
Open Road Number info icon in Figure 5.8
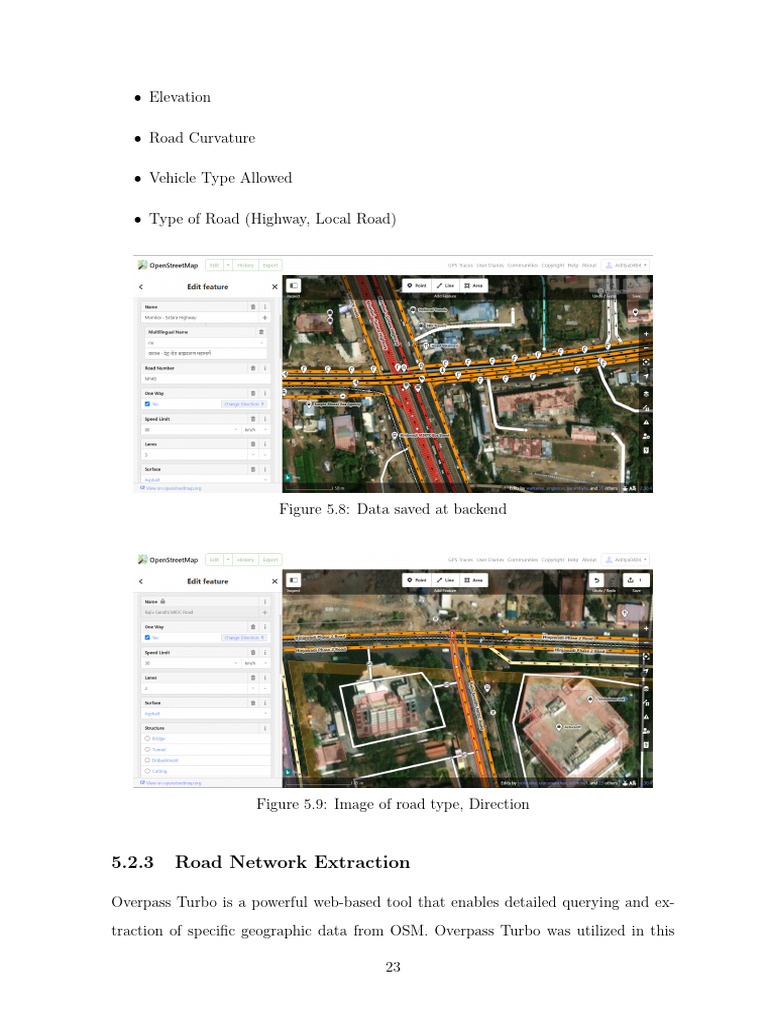[x=265, y=368]
